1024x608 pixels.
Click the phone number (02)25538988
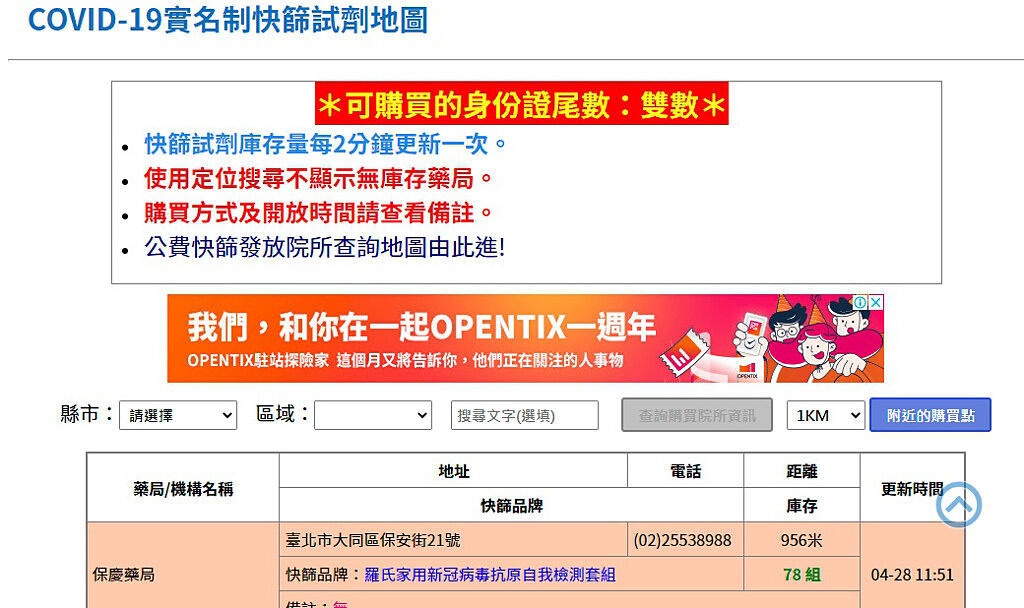(x=682, y=540)
